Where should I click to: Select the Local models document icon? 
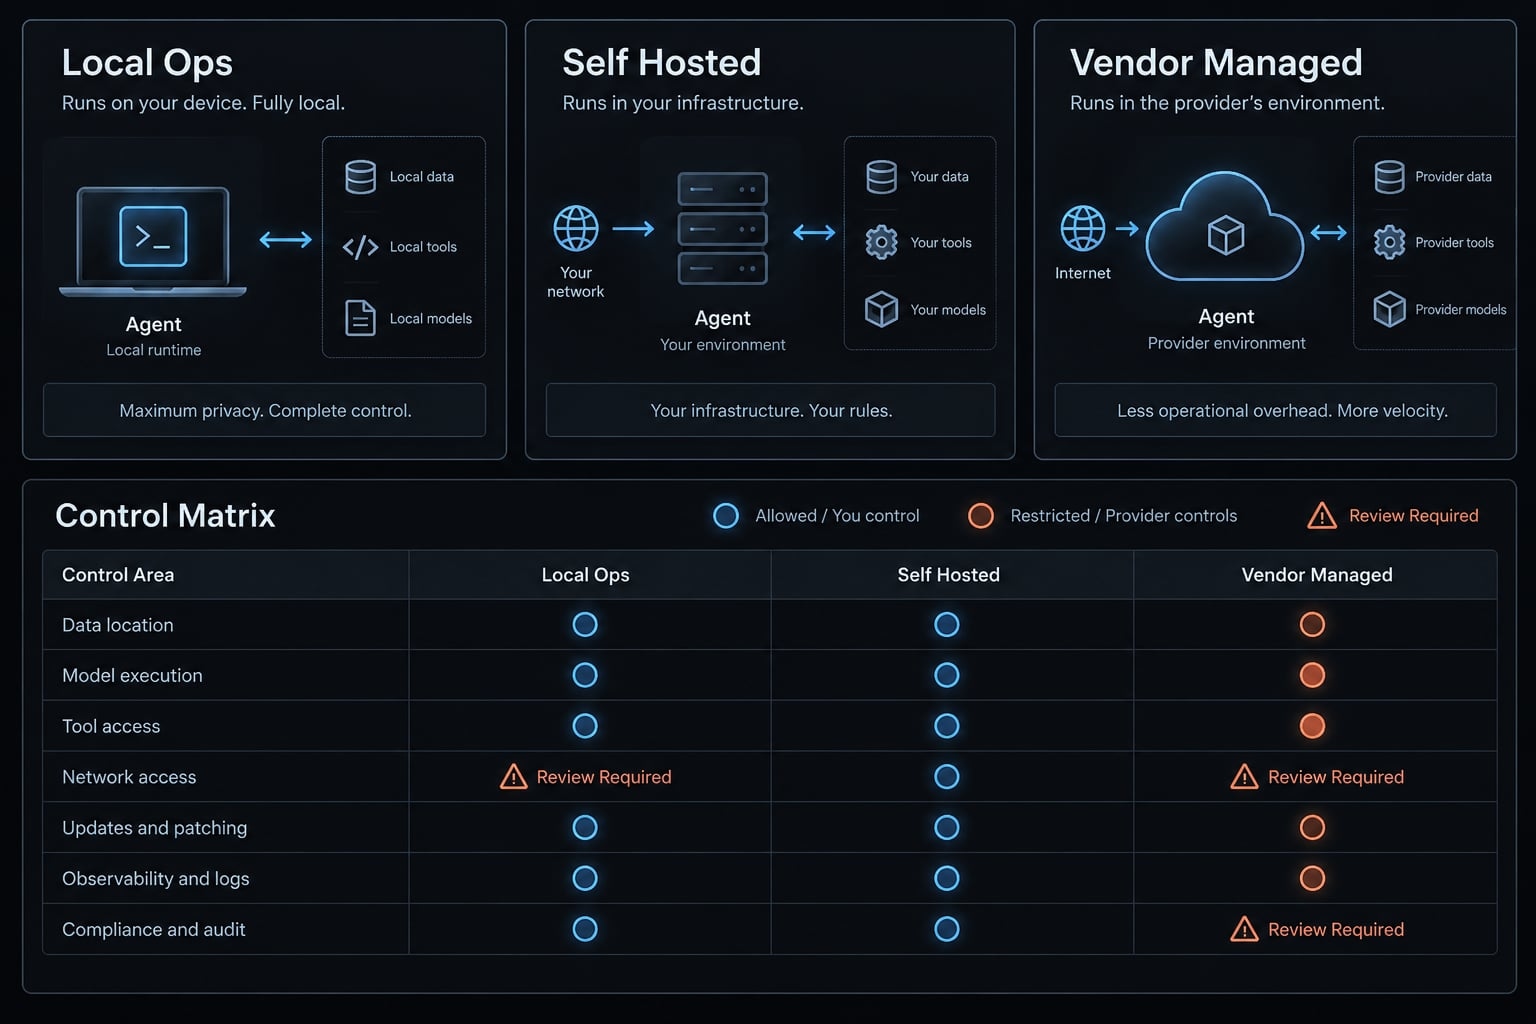[x=360, y=318]
